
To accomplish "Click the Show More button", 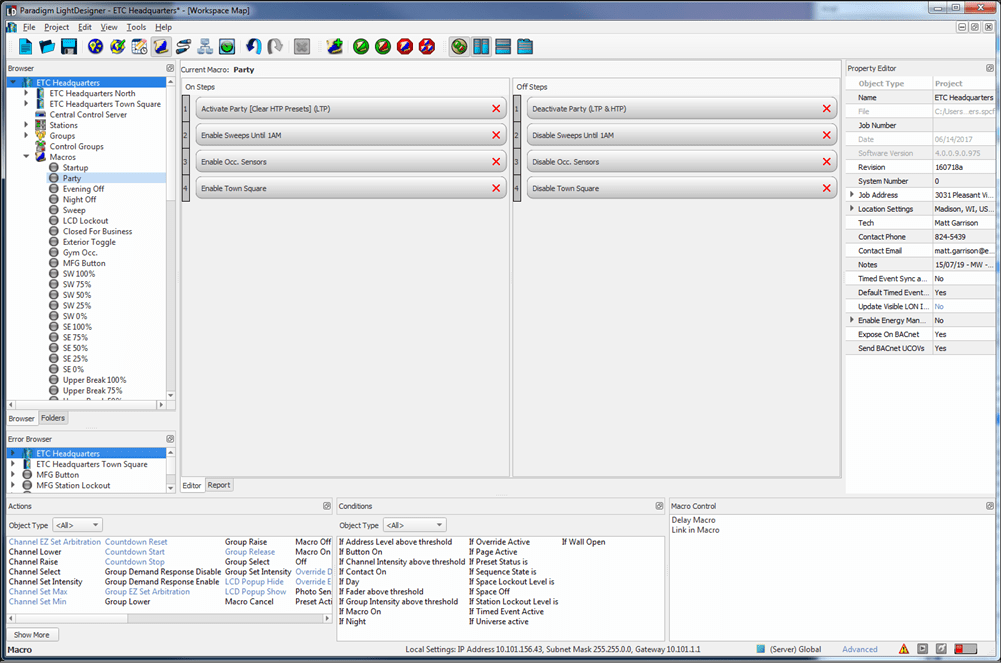I will tap(32, 634).
